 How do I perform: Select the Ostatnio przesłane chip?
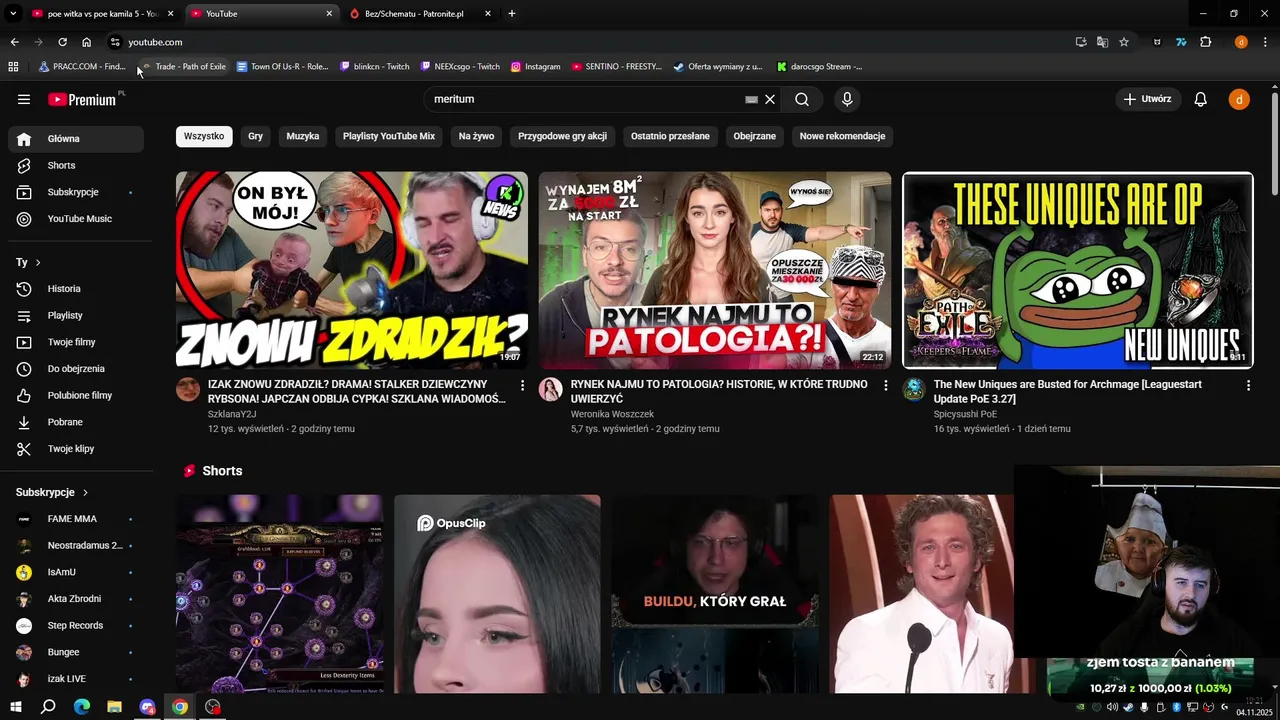coord(670,136)
